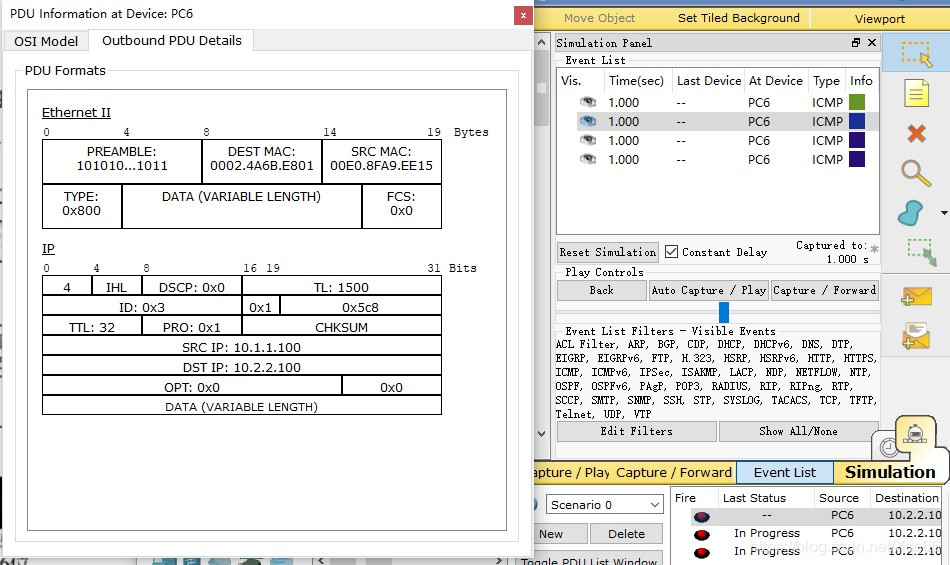950x565 pixels.
Task: Click the Simulation mode stopwatch icon
Action: click(915, 434)
